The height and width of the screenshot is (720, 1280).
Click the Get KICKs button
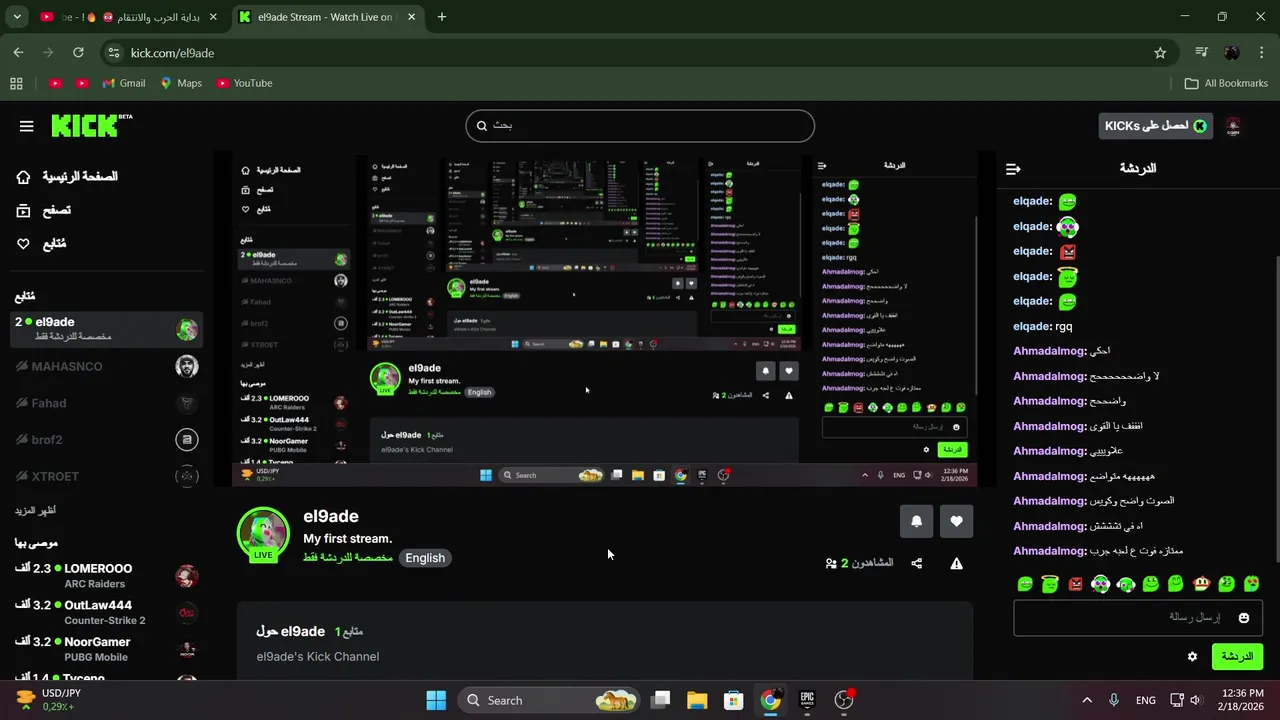click(x=1155, y=126)
